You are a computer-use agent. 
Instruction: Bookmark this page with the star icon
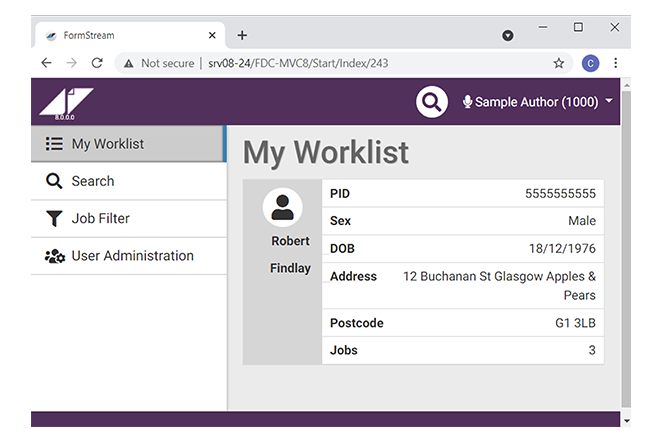click(559, 63)
